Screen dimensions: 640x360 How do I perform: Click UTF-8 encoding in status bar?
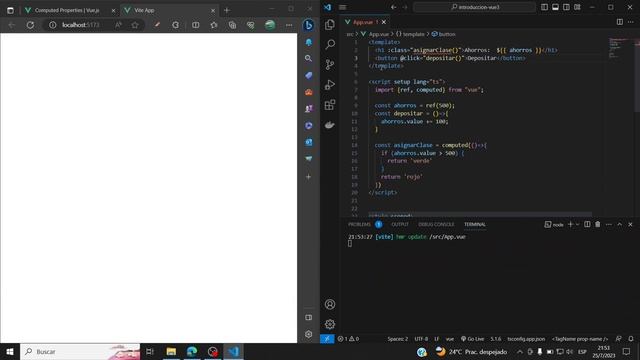point(421,339)
